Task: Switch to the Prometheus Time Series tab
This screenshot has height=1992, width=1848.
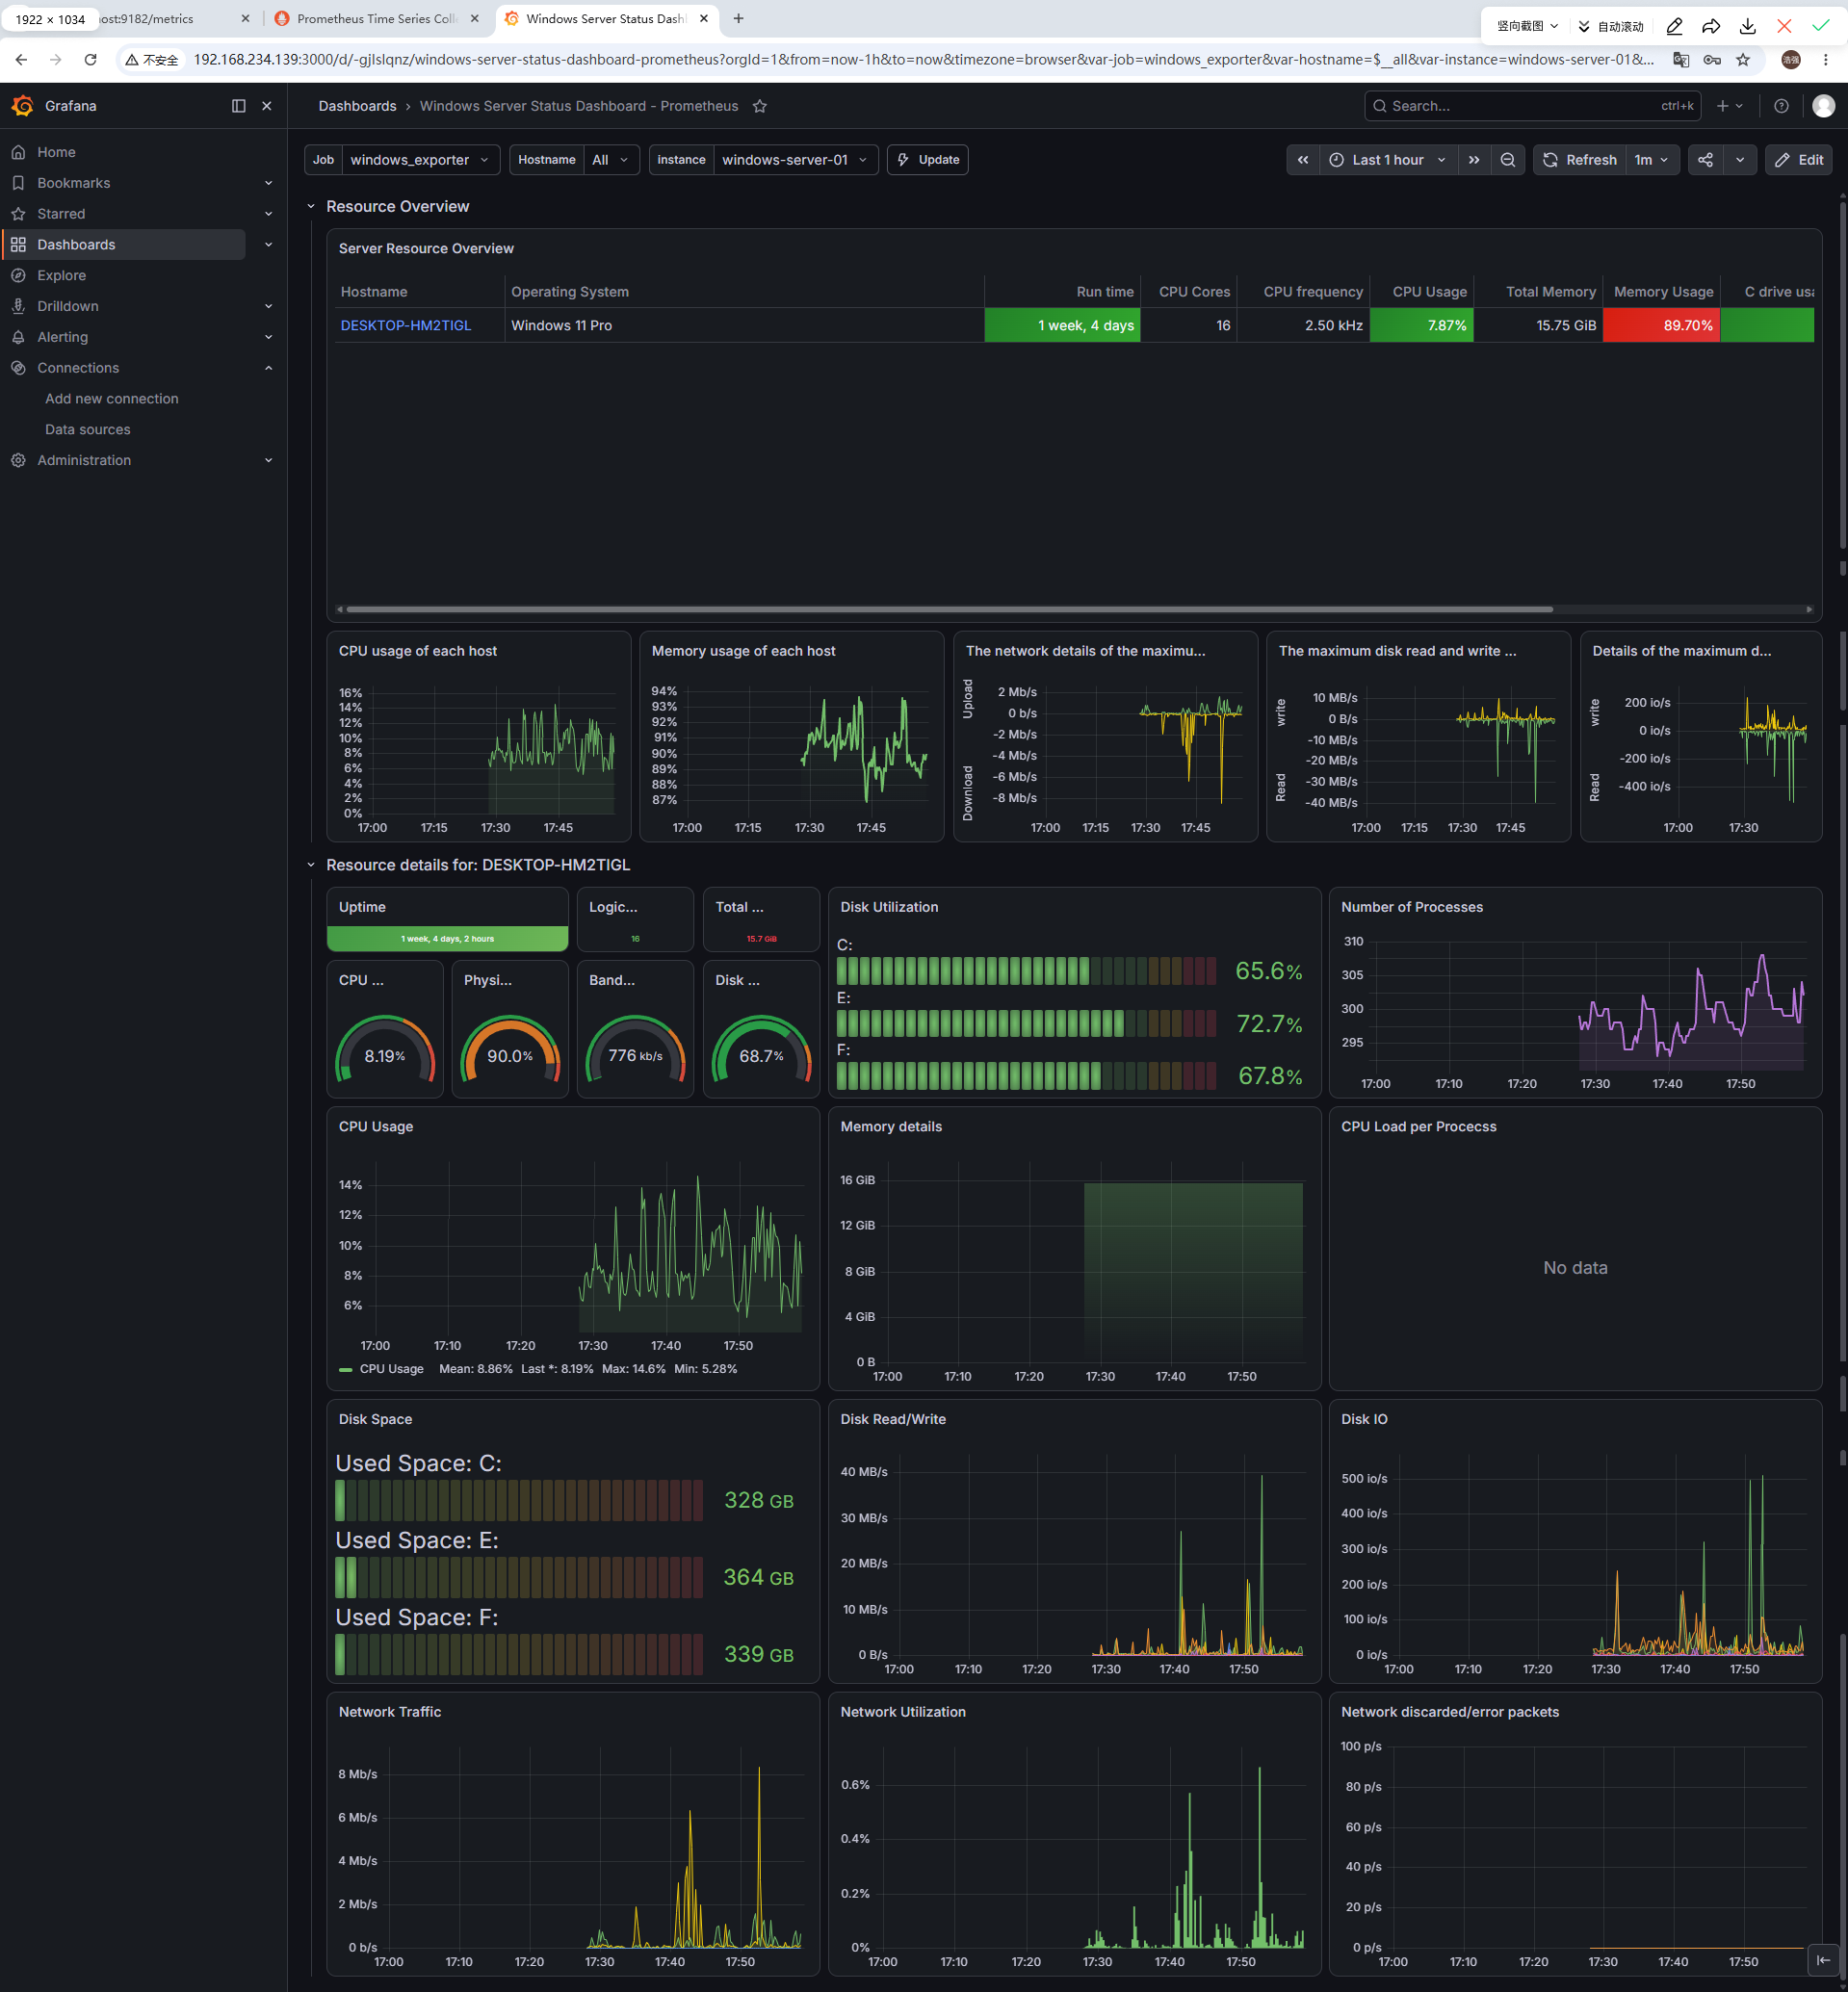Action: [x=377, y=19]
